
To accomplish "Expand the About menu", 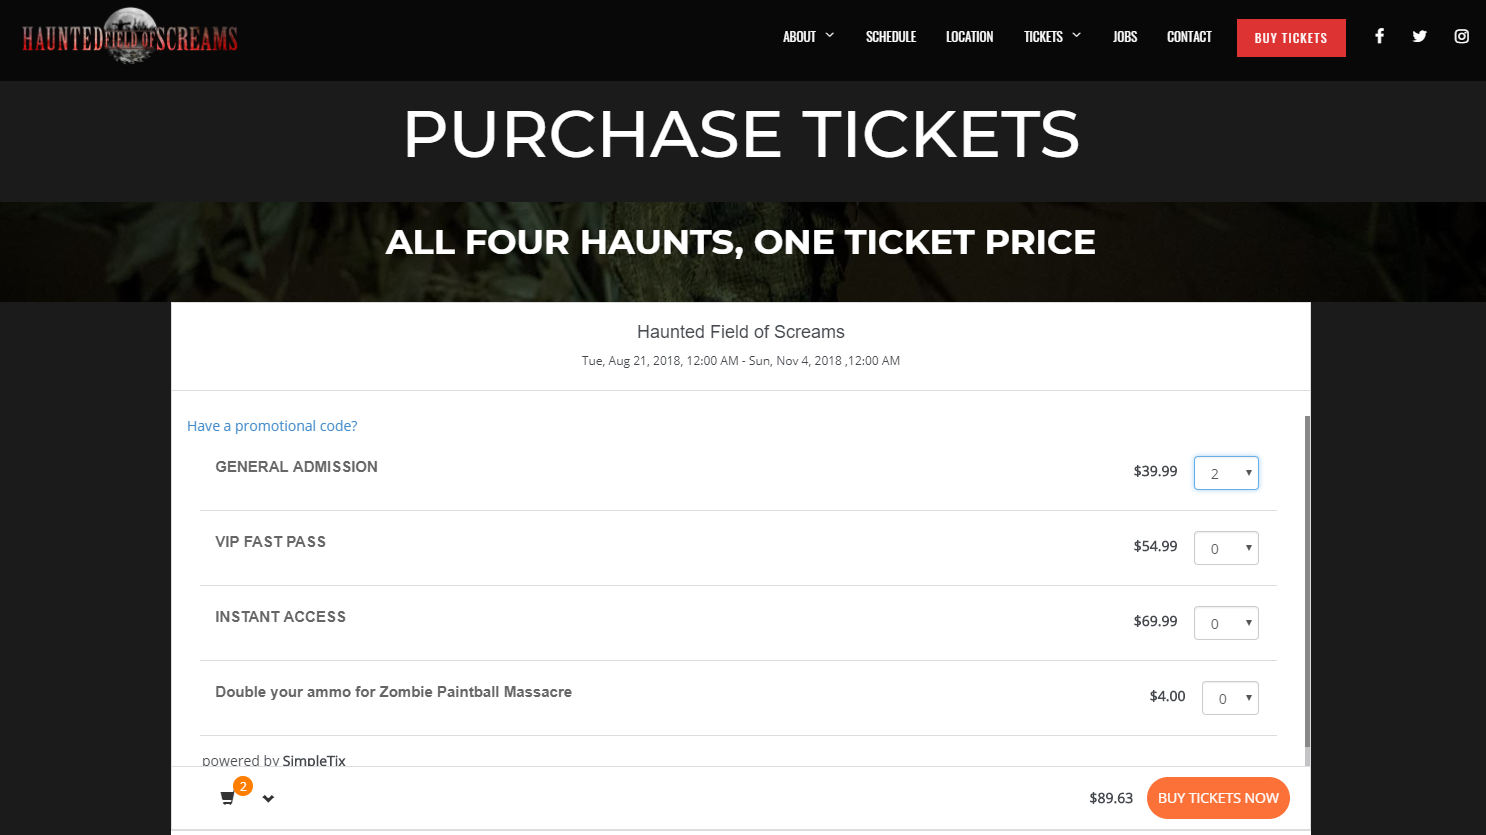I will pos(808,37).
